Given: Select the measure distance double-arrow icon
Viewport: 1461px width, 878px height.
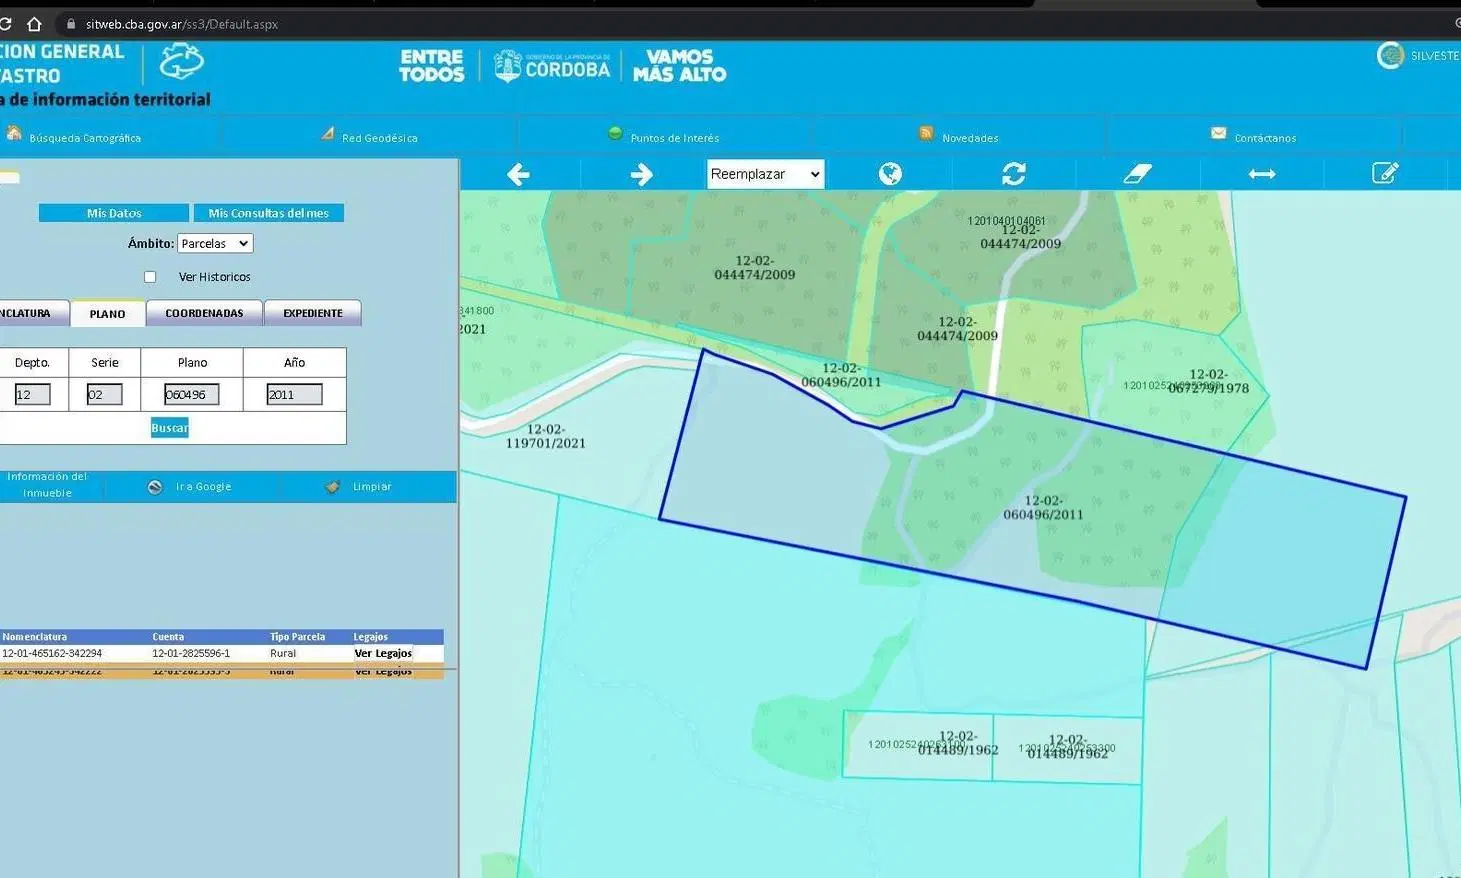Looking at the screenshot, I should click(x=1262, y=174).
